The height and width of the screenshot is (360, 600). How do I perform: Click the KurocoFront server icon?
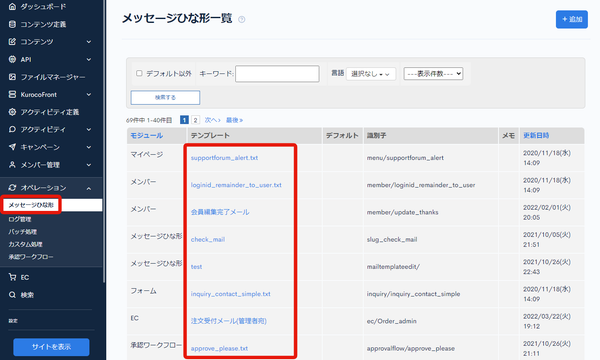click(x=12, y=94)
